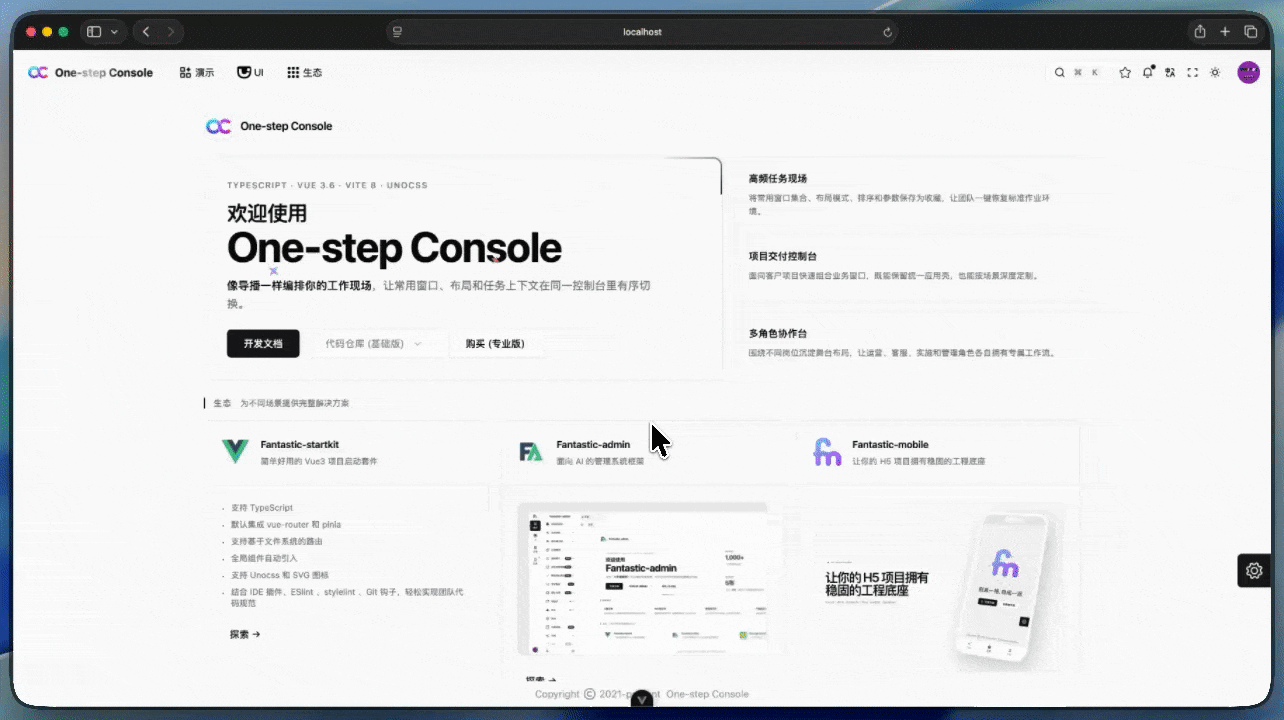
Task: Click the browser forward arrow
Action: (x=171, y=32)
